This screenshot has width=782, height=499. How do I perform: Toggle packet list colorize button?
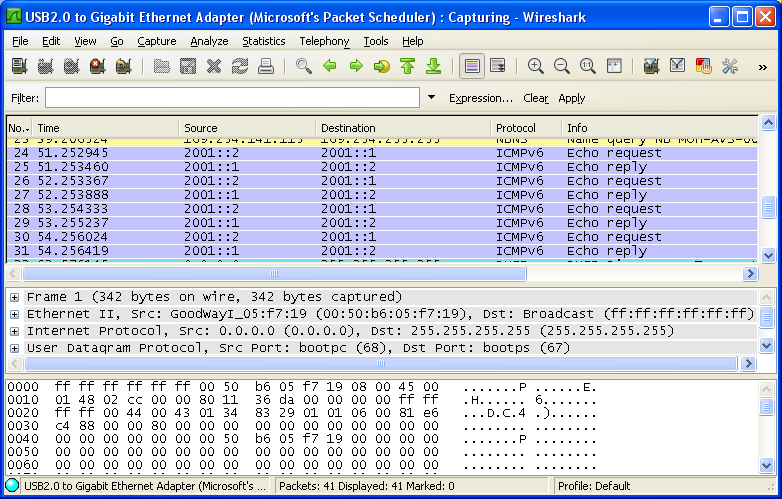coord(472,66)
